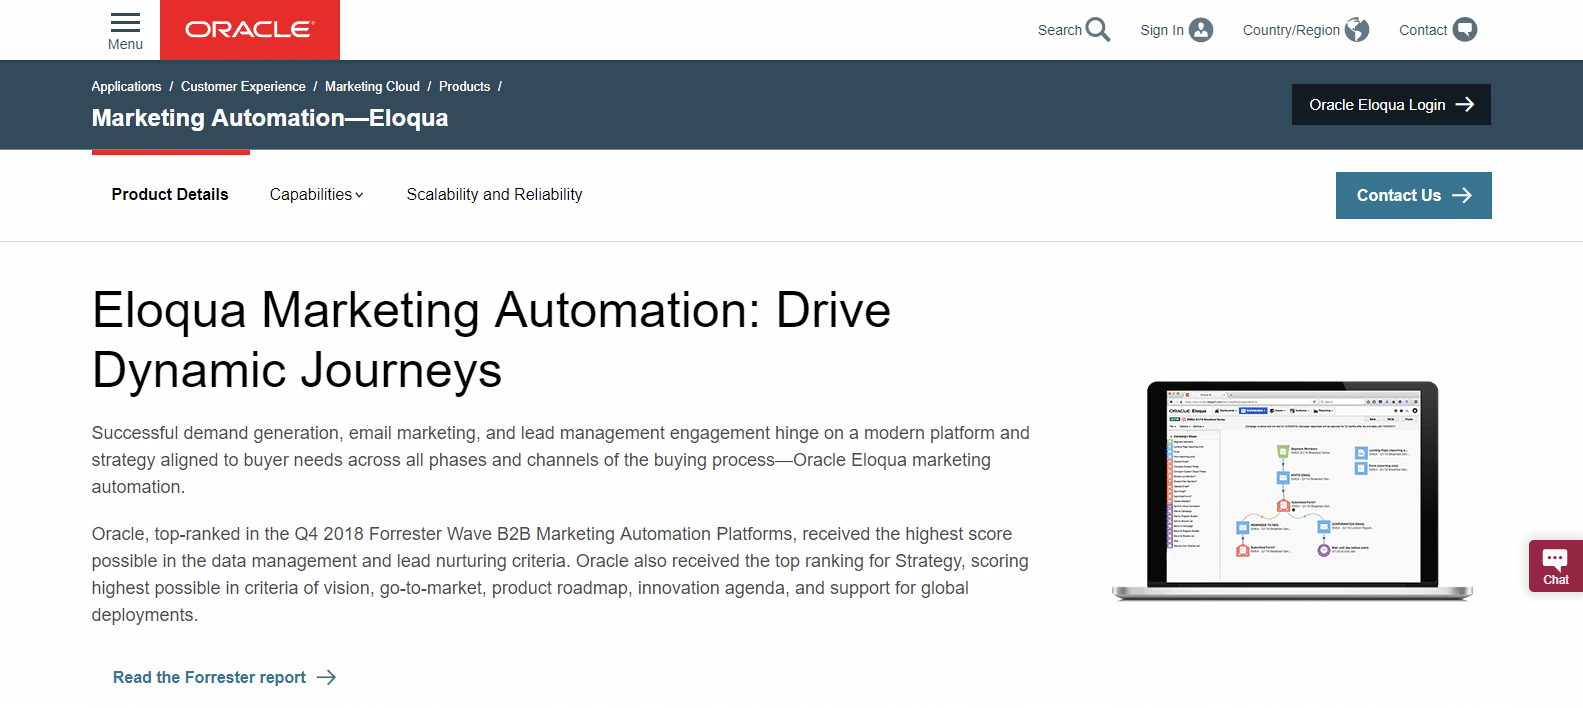Click the Marketing Automation—Eloqua page title
Screen dimensions: 1583x708
point(270,118)
